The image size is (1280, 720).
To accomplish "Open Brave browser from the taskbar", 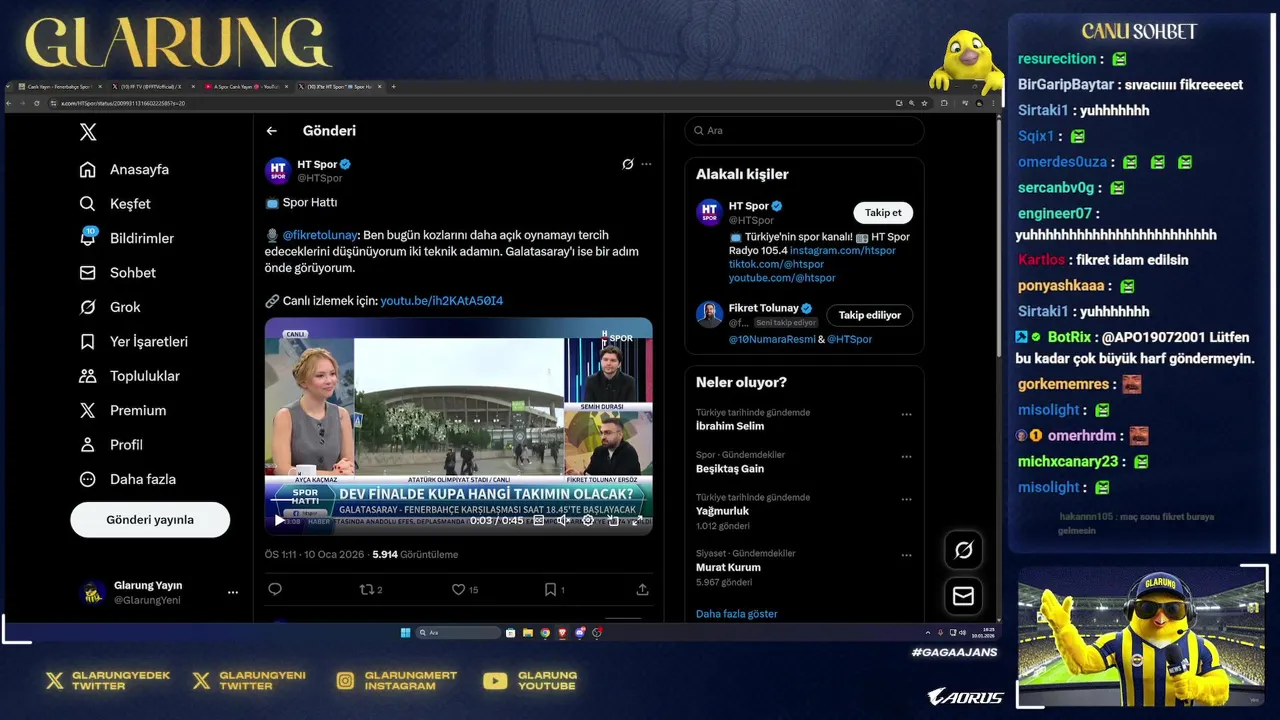I will pyautogui.click(x=562, y=632).
